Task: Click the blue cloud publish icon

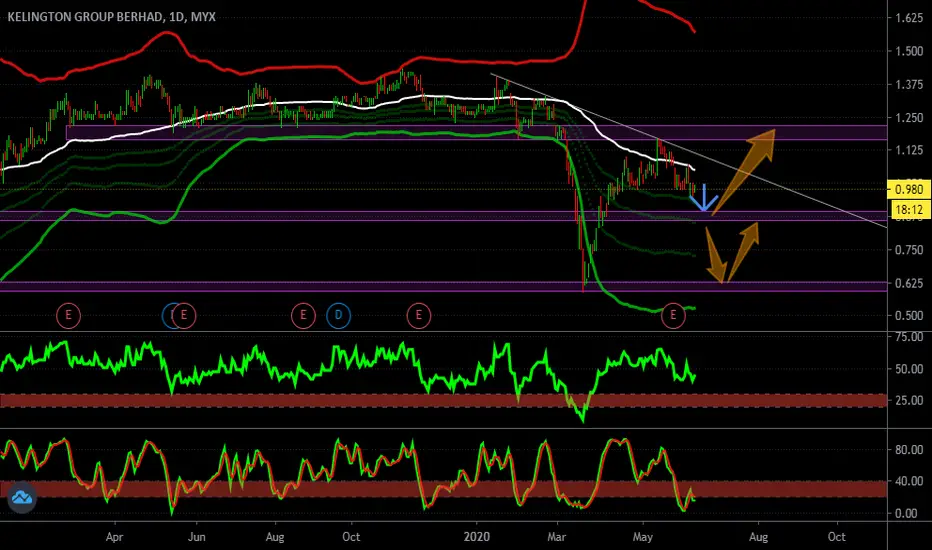Action: coord(22,497)
